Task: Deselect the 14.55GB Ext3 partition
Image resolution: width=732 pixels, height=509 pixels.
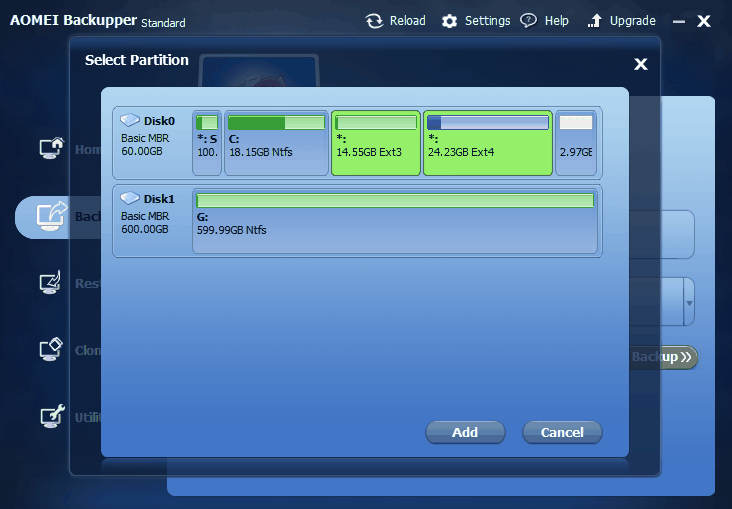Action: (376, 143)
